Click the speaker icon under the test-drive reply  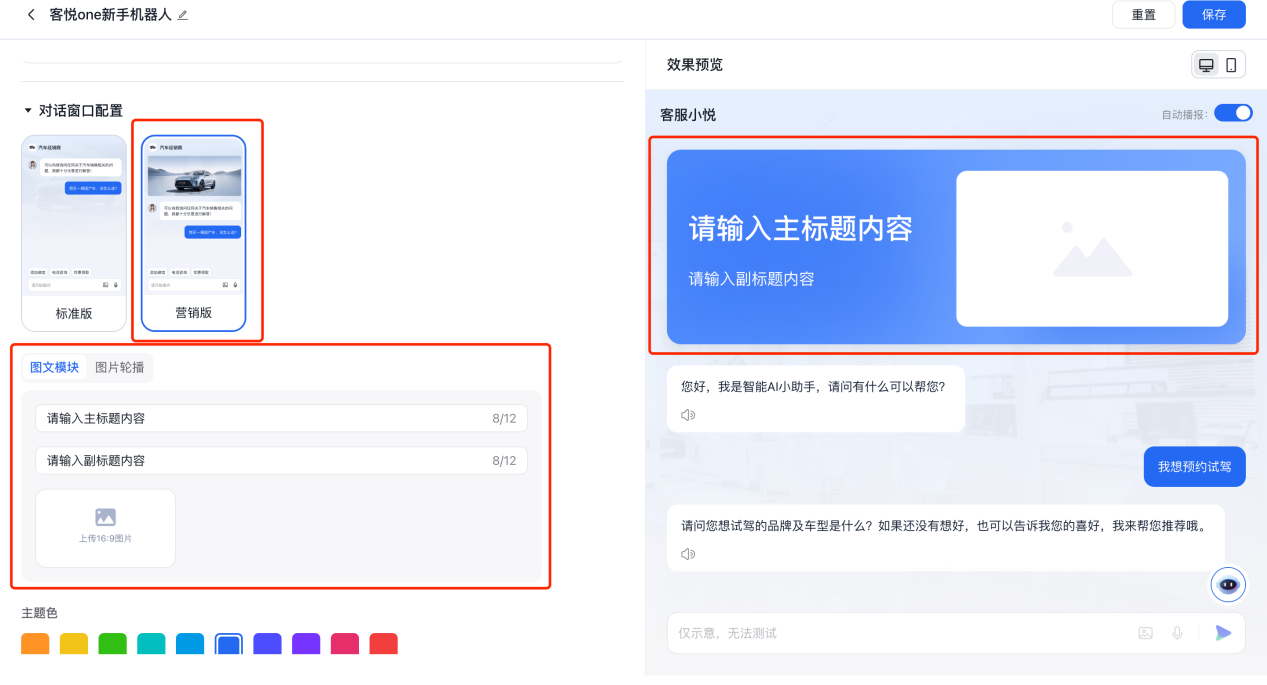click(x=687, y=553)
